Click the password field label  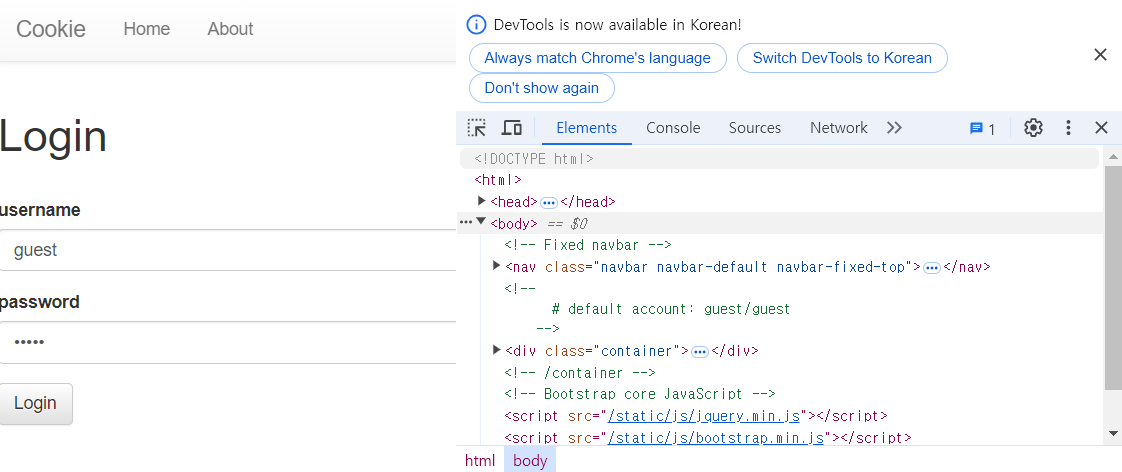39,302
